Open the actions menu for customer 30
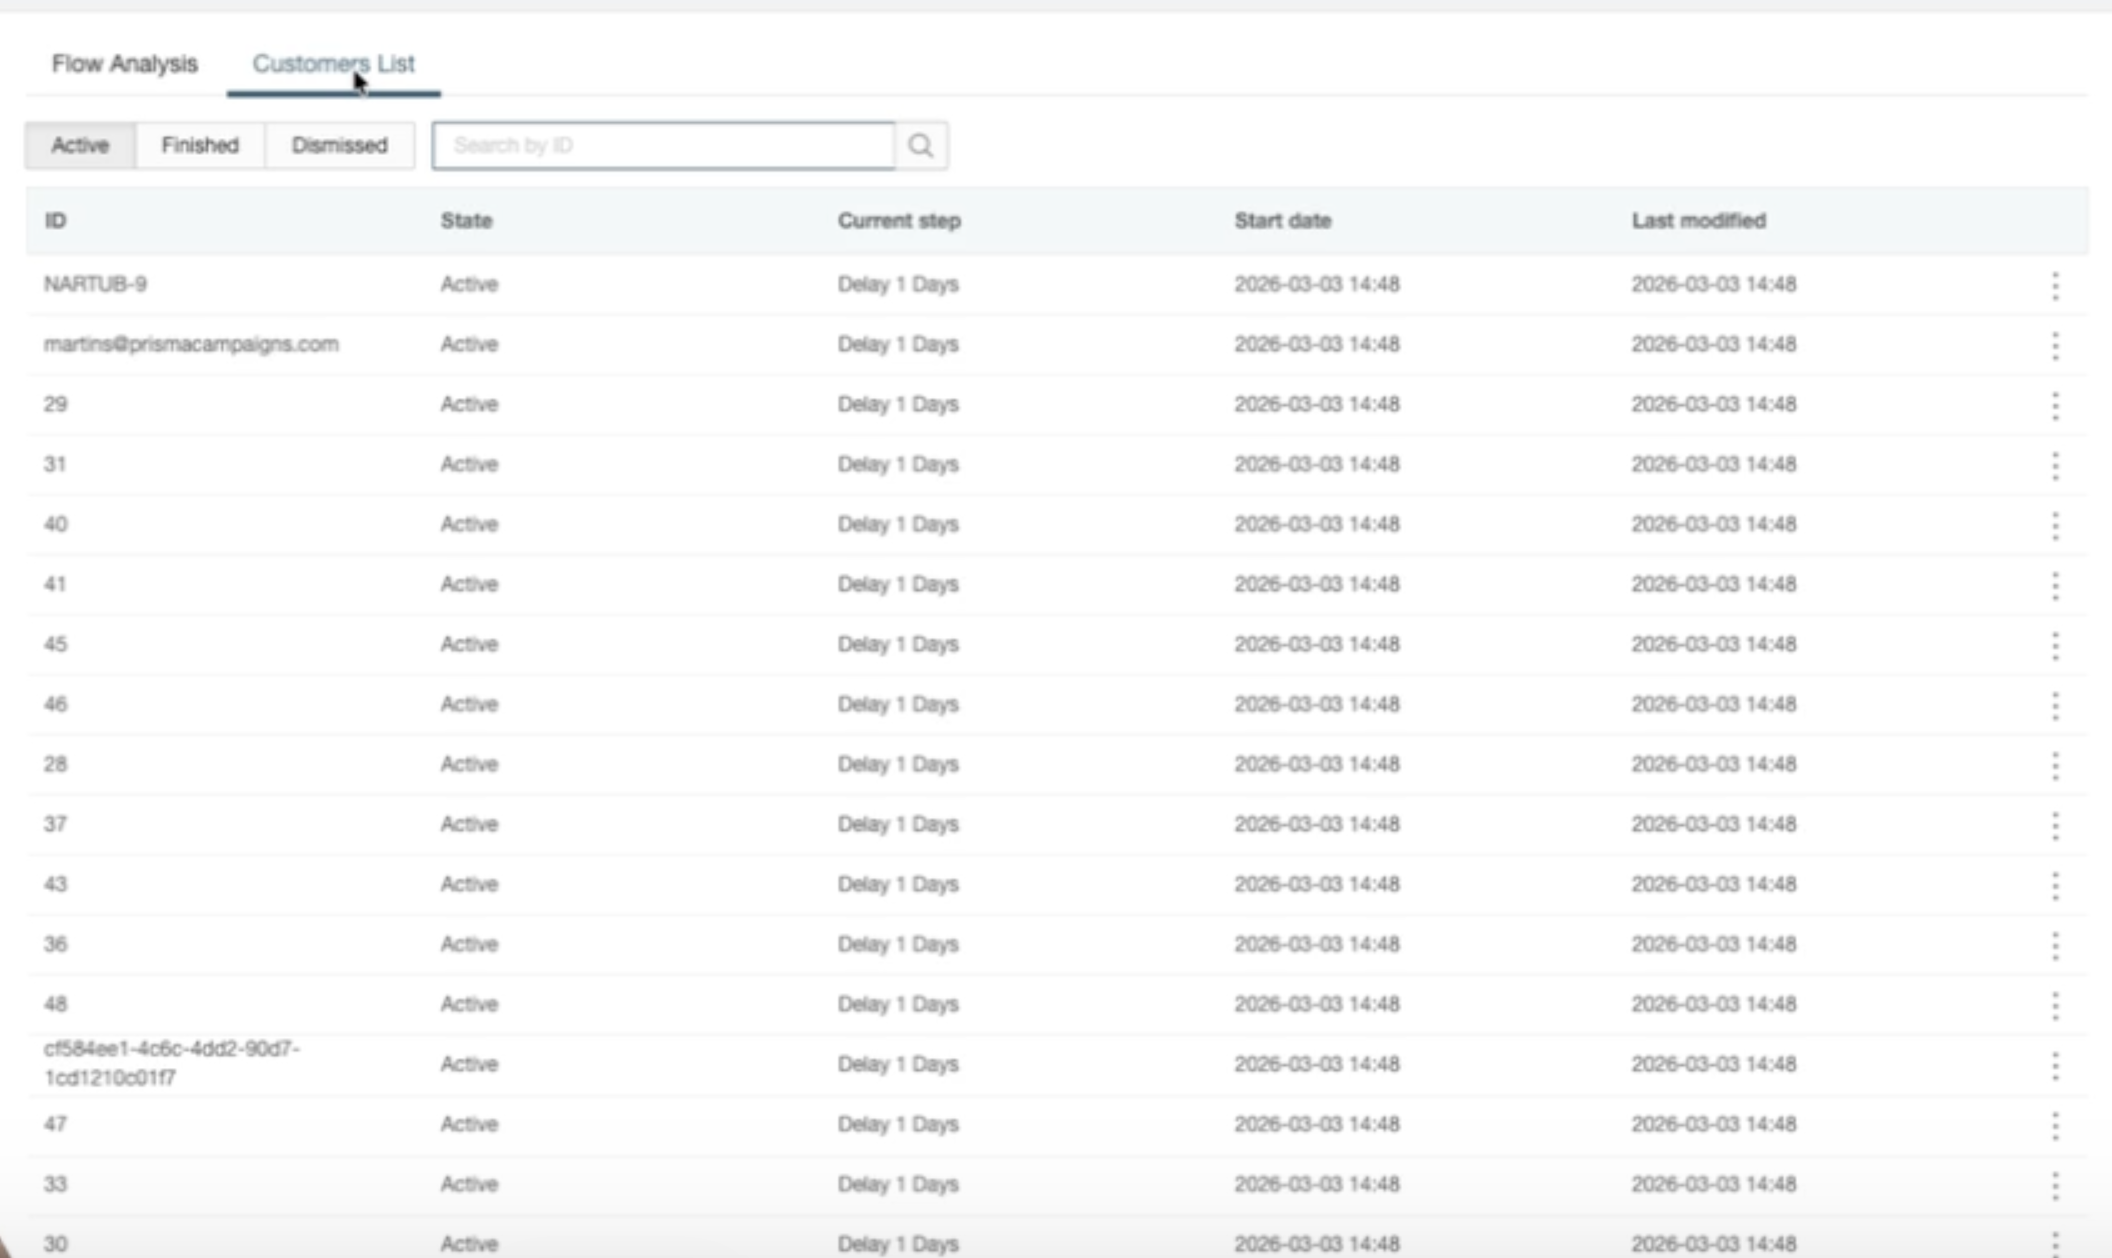 (x=2057, y=1244)
